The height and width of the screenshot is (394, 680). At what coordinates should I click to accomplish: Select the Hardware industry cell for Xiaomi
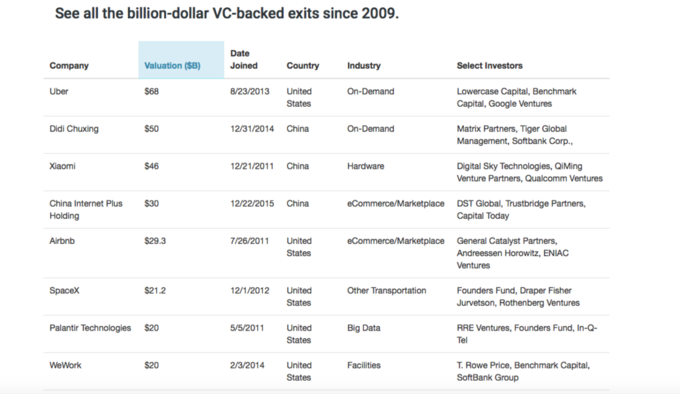[366, 166]
